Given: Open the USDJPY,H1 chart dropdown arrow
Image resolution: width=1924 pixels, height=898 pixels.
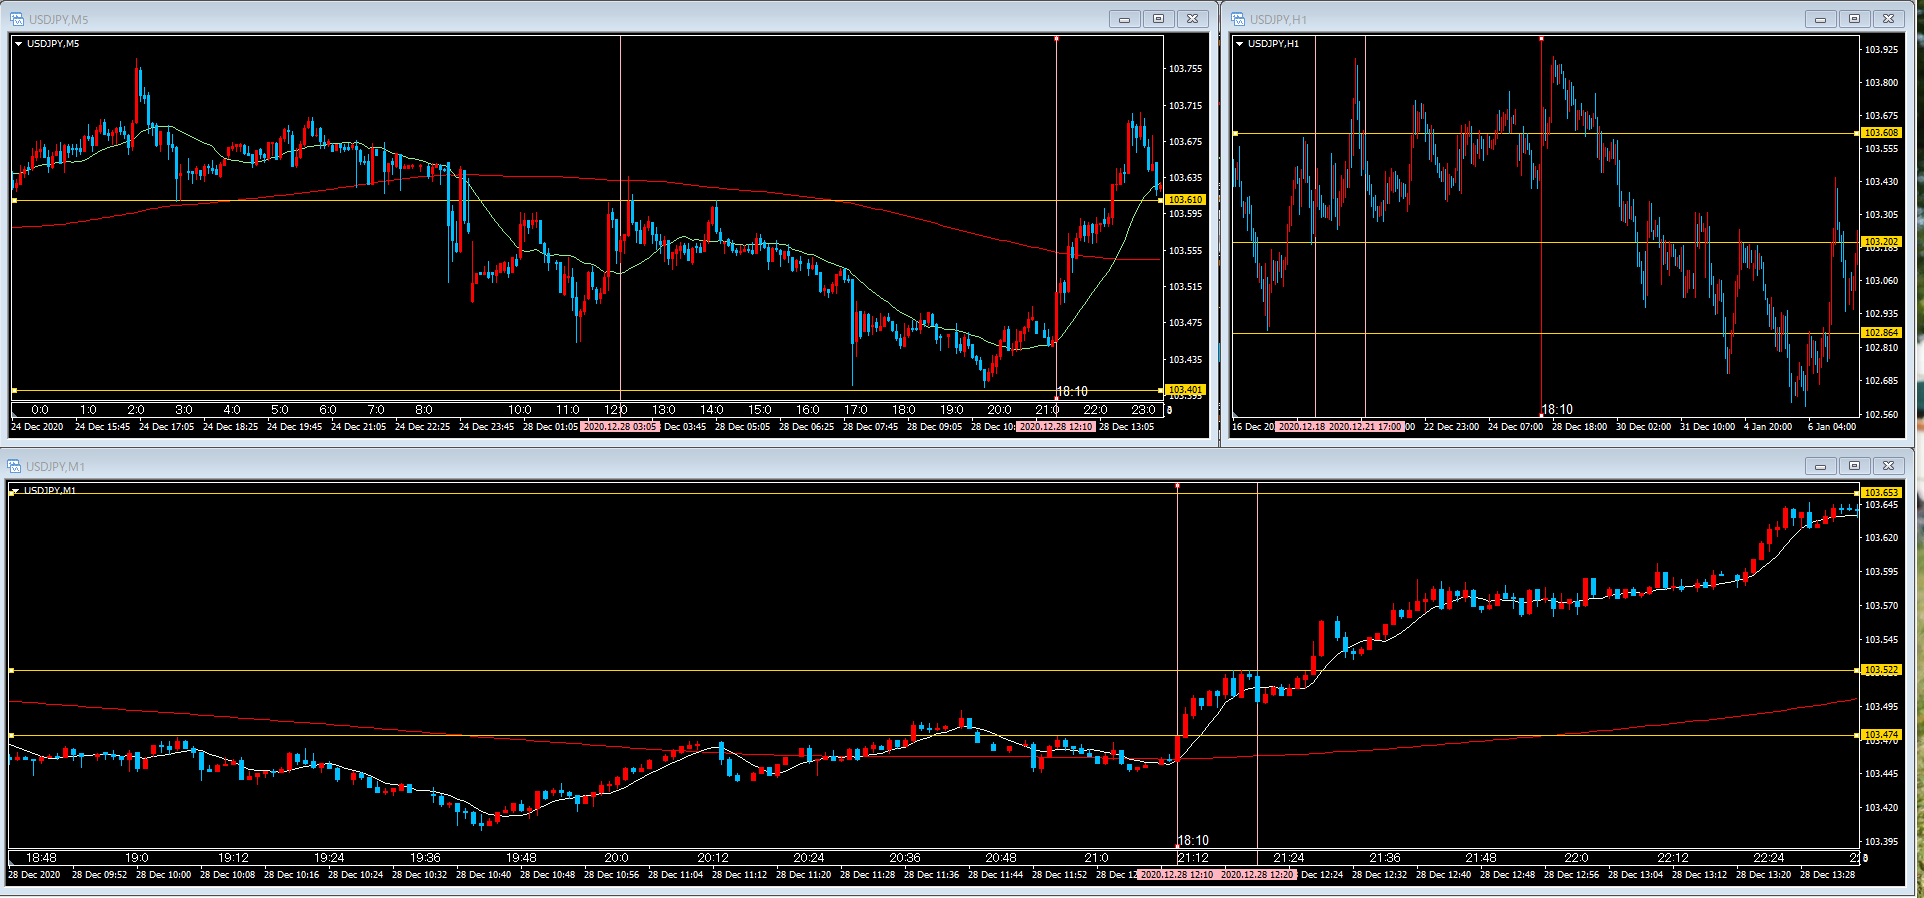Looking at the screenshot, I should pyautogui.click(x=1240, y=44).
